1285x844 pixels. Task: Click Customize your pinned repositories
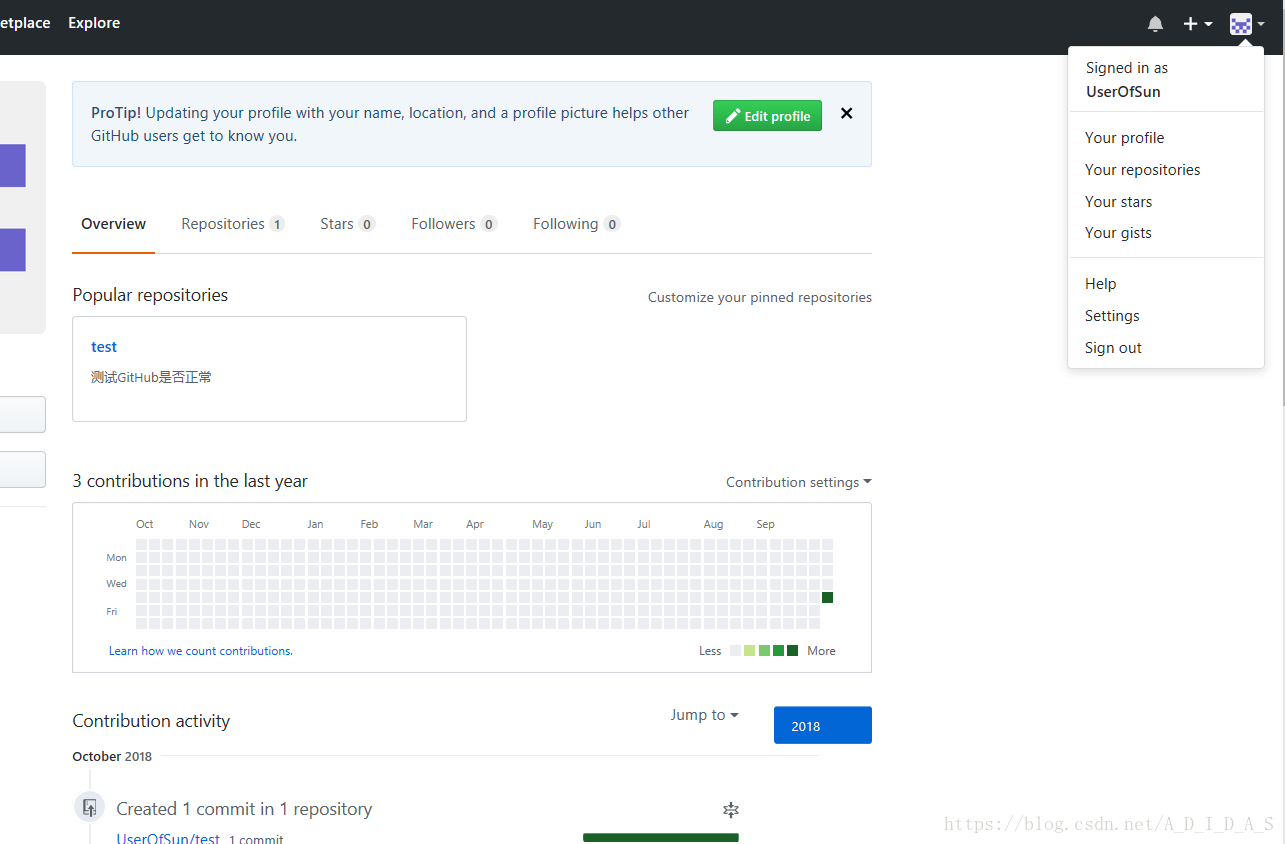760,297
